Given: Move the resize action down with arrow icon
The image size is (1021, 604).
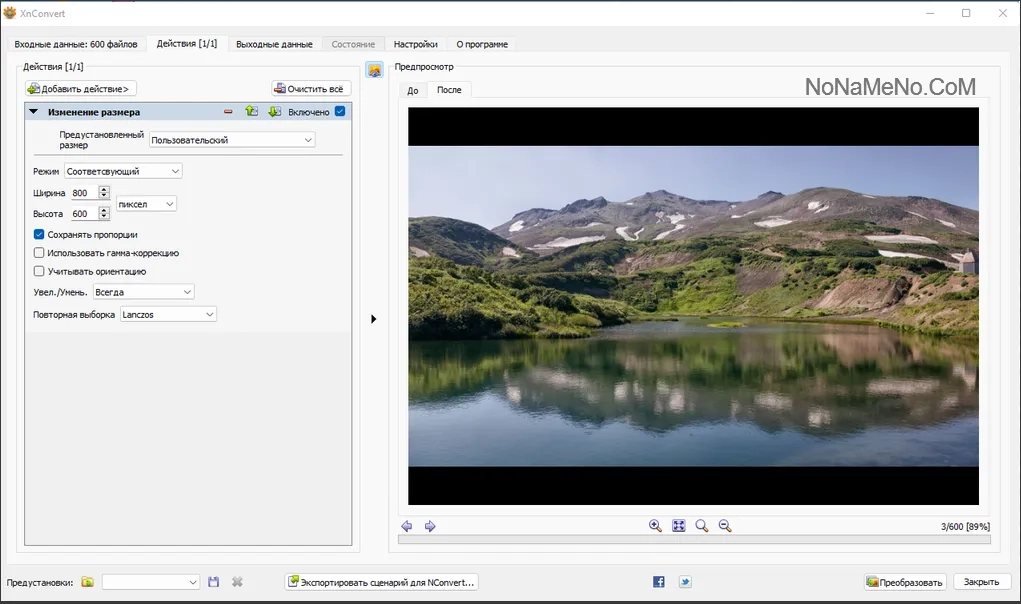Looking at the screenshot, I should pyautogui.click(x=275, y=111).
